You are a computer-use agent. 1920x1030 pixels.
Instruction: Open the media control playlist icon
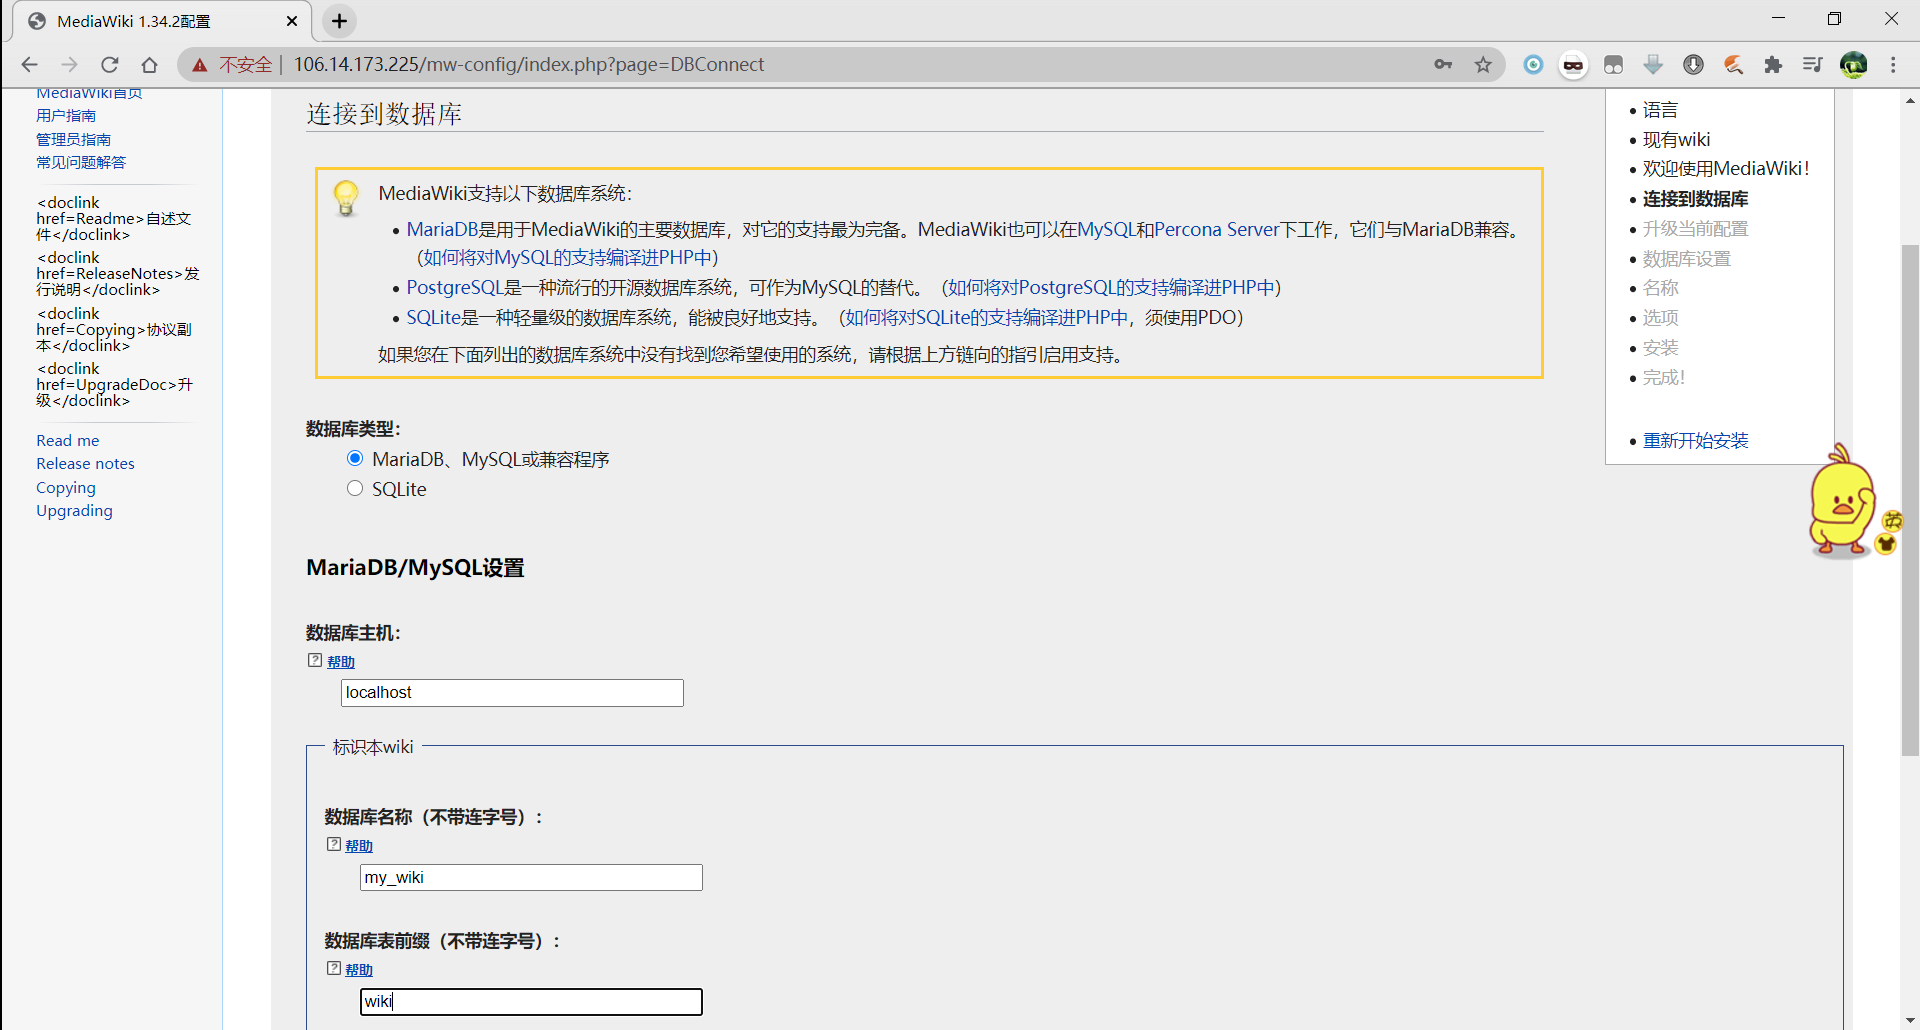(x=1813, y=65)
